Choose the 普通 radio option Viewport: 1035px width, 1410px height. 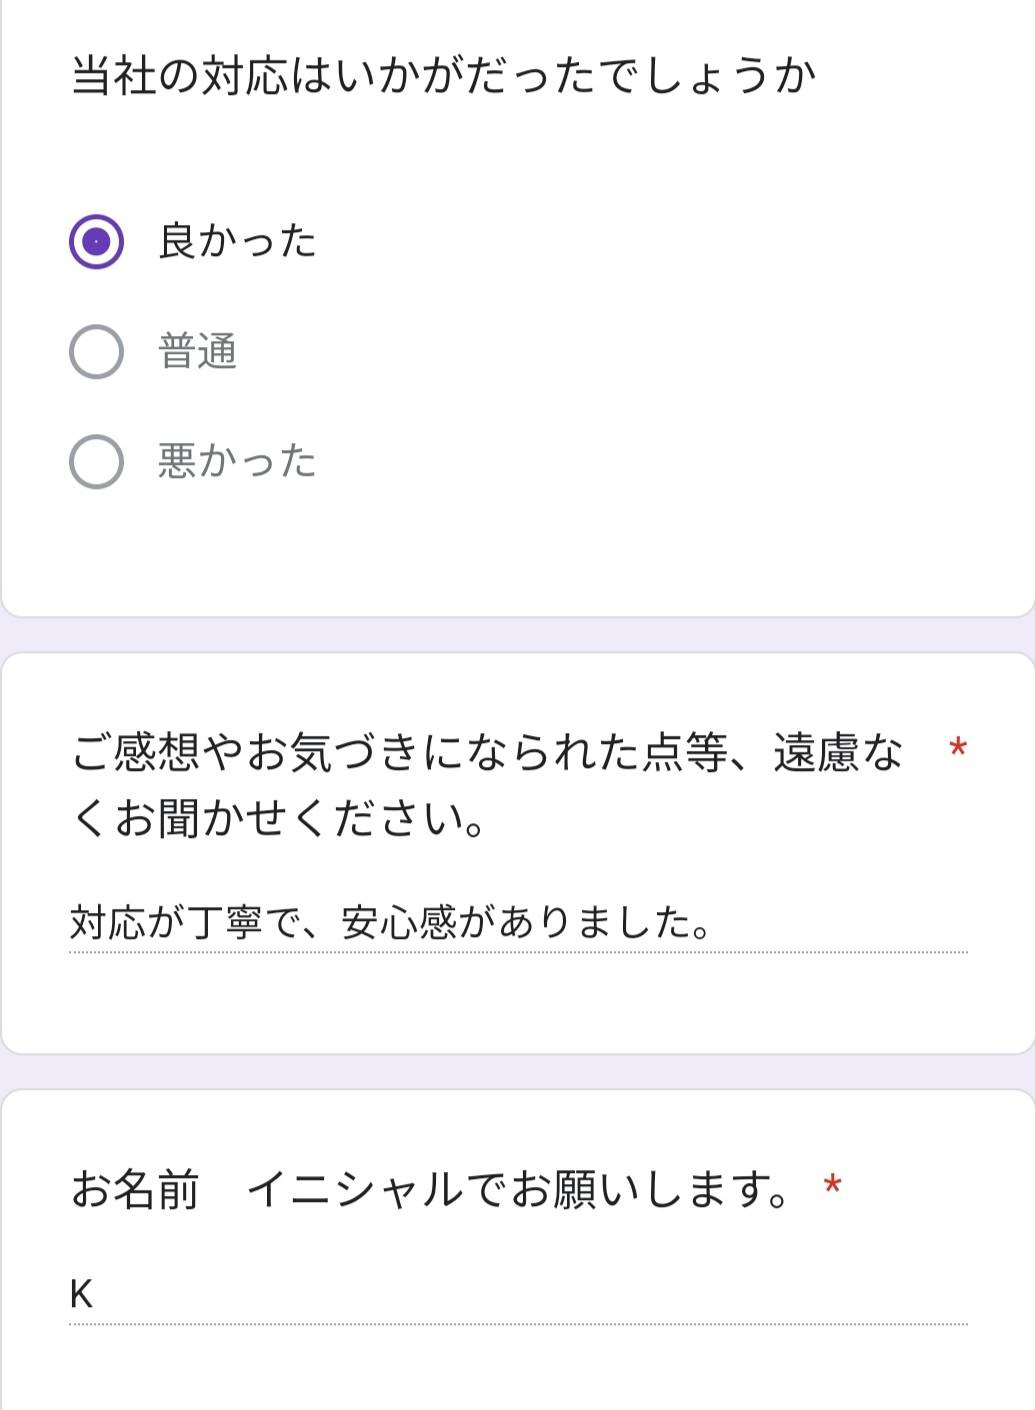click(96, 352)
